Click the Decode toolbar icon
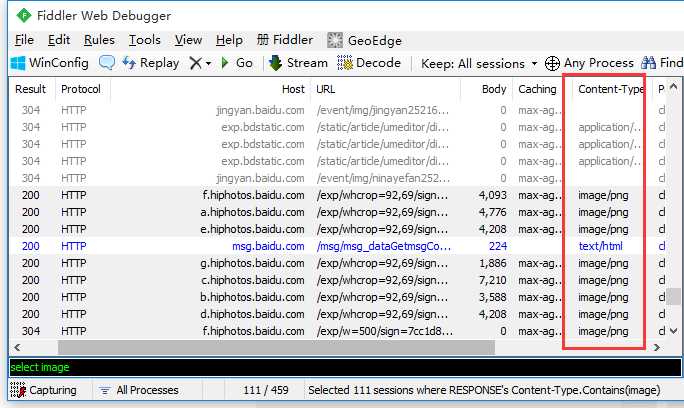 (x=345, y=63)
